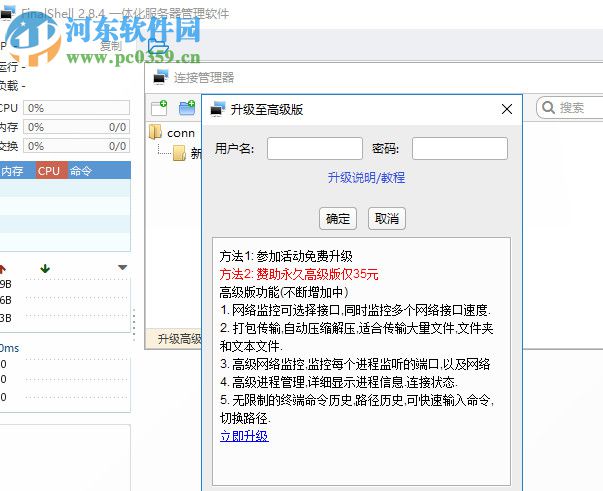Open the network interface dropdown arrow
This screenshot has height=491, width=603.
pyautogui.click(x=122, y=268)
